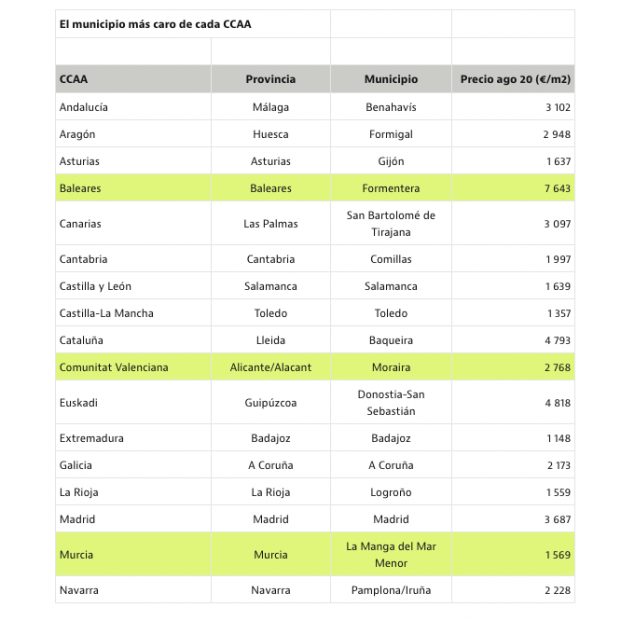Click the Las Palmas province cell

(x=270, y=223)
